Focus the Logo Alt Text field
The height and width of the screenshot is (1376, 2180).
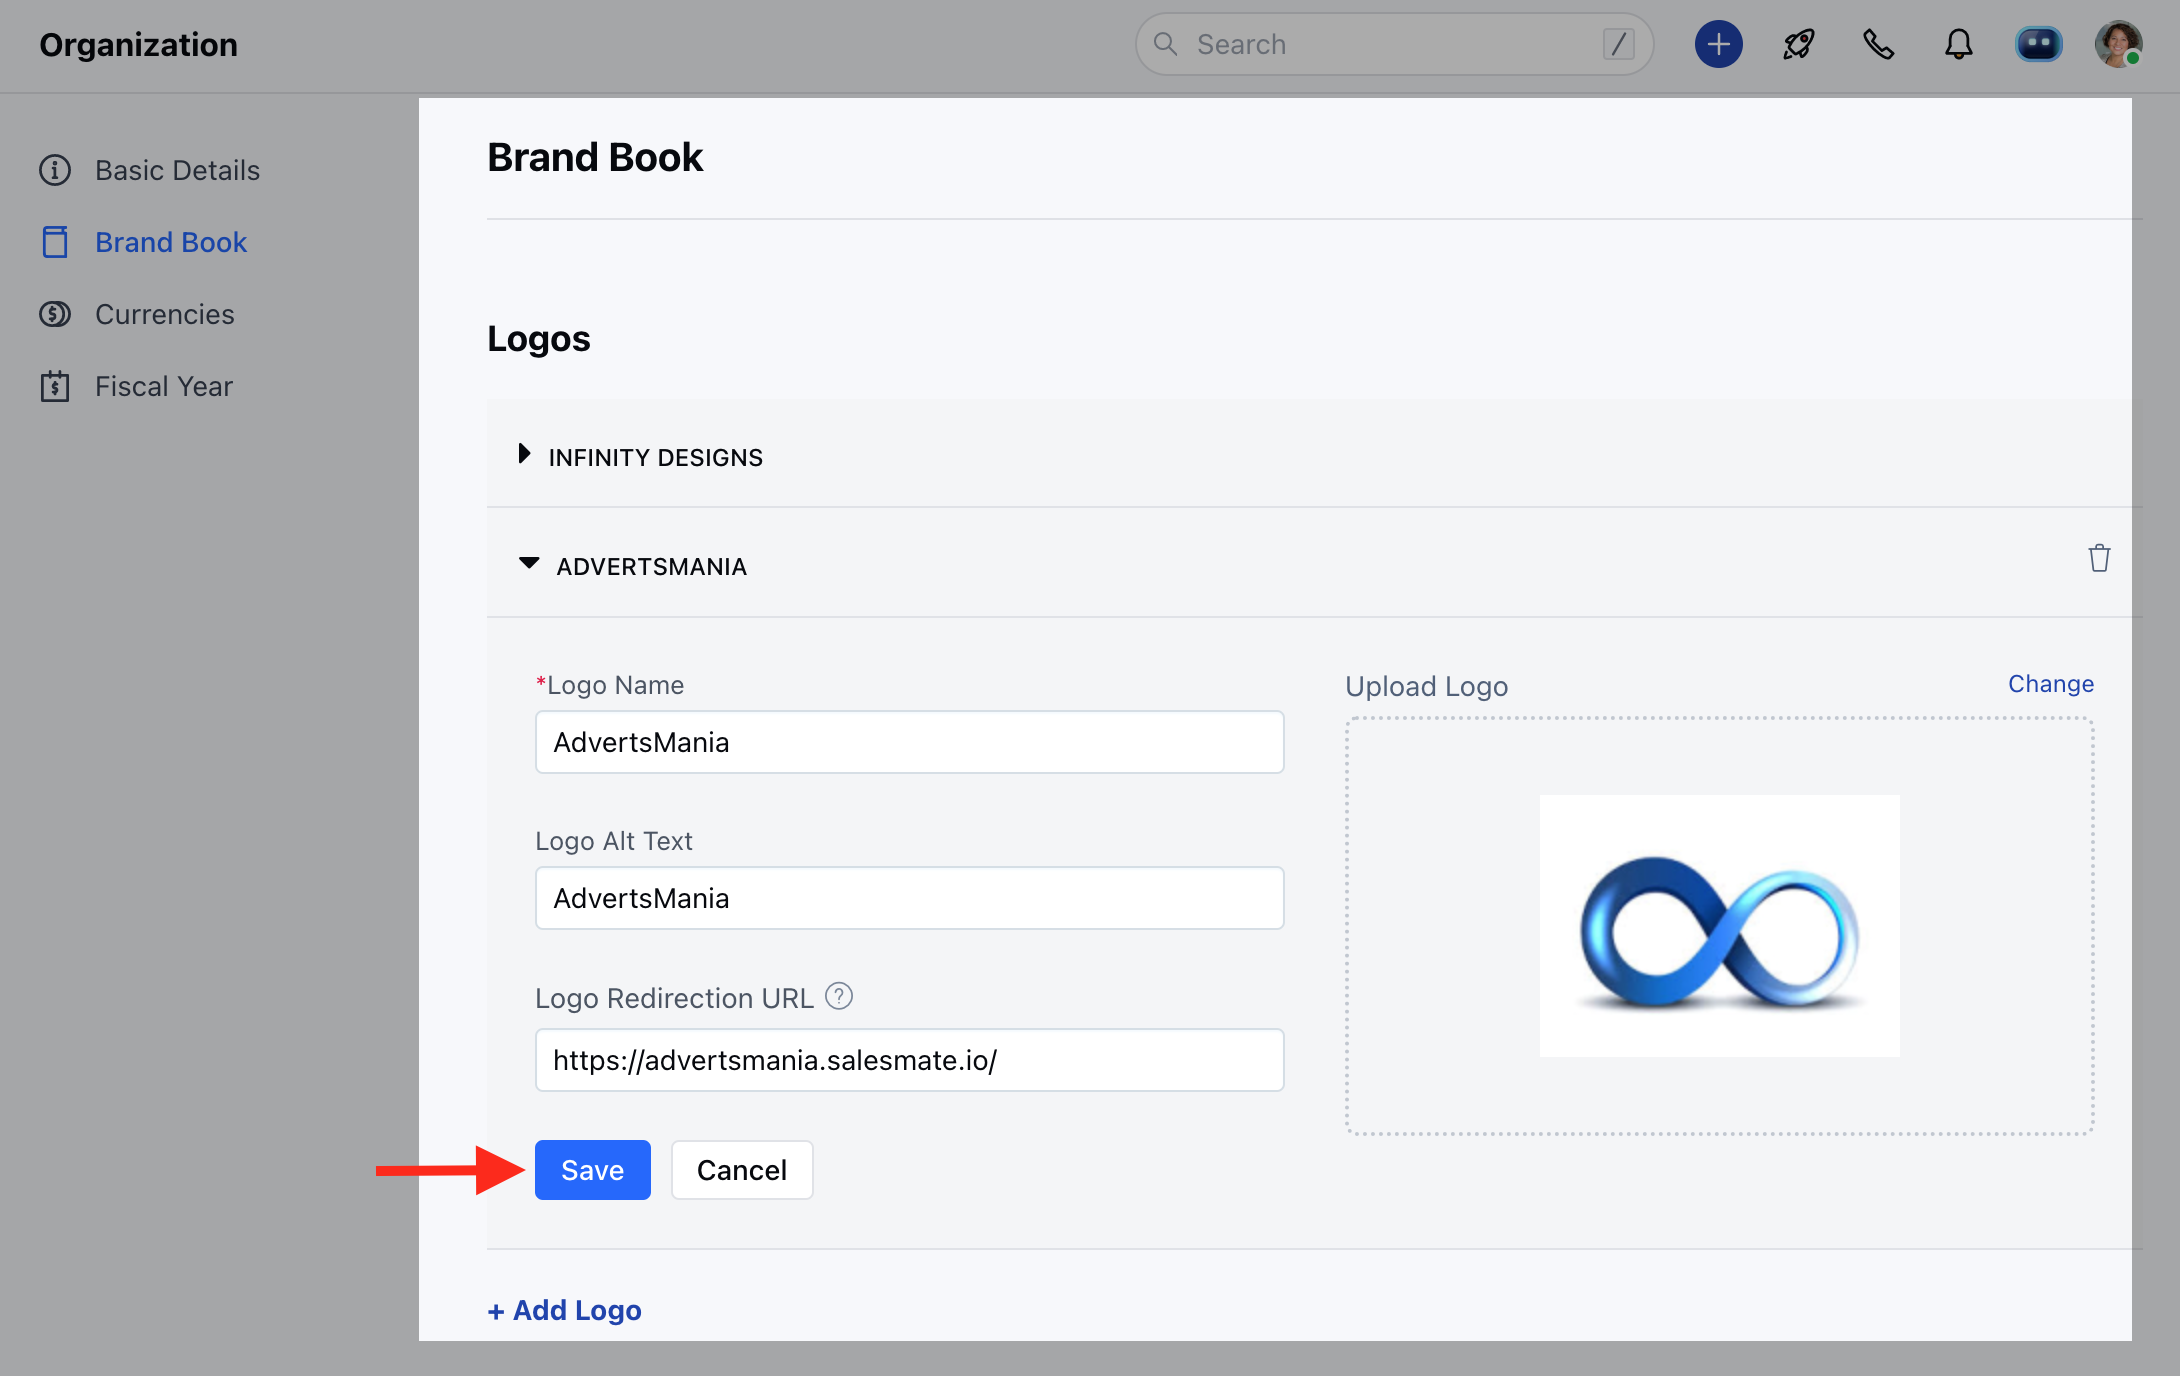coord(909,898)
